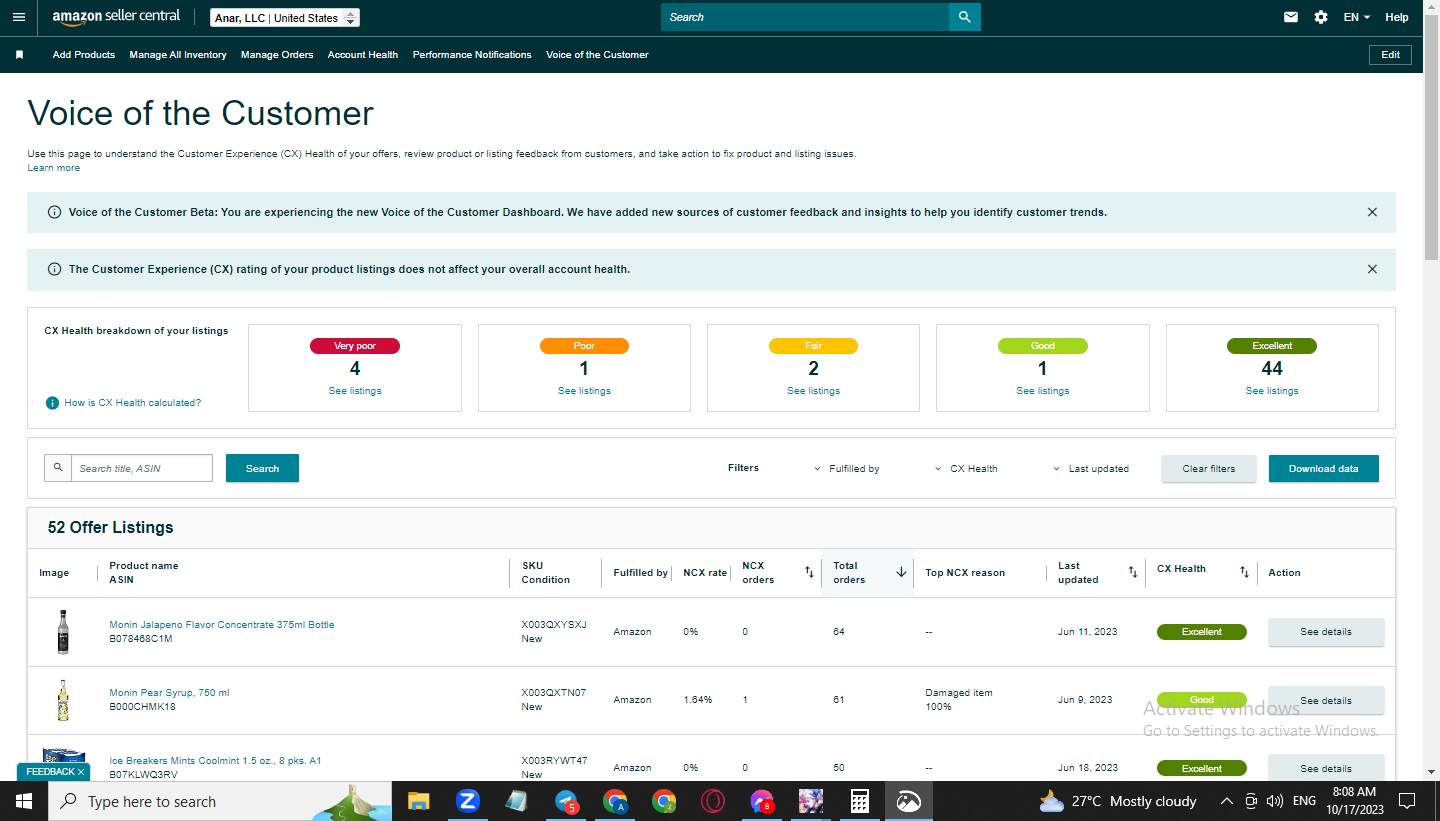Click the info icon beside CX Health calculated
Image resolution: width=1440 pixels, height=821 pixels.
point(52,403)
